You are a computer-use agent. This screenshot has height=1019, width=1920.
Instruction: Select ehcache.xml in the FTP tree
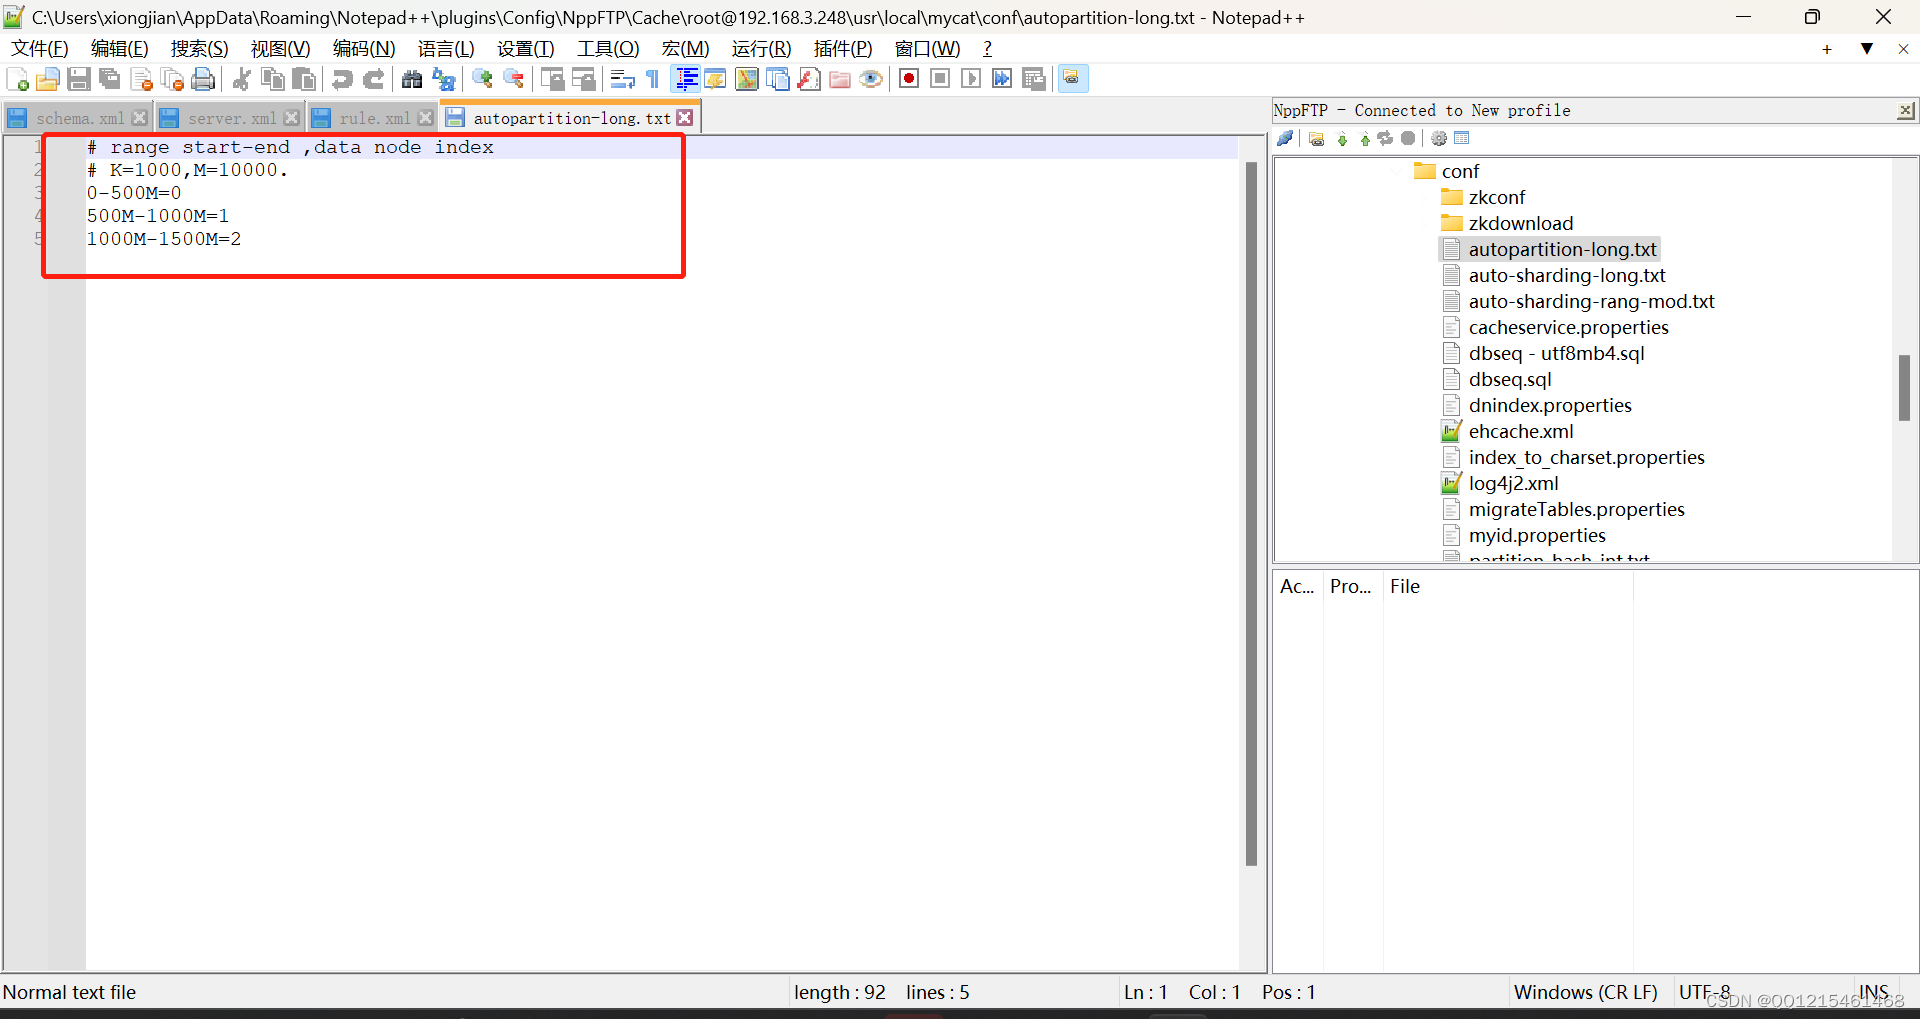(x=1520, y=432)
